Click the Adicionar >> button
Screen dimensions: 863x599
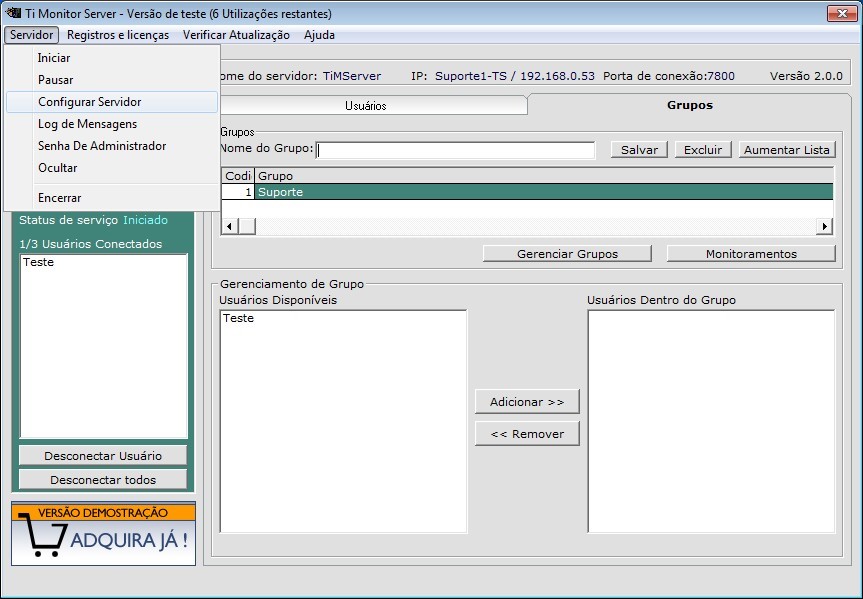527,402
